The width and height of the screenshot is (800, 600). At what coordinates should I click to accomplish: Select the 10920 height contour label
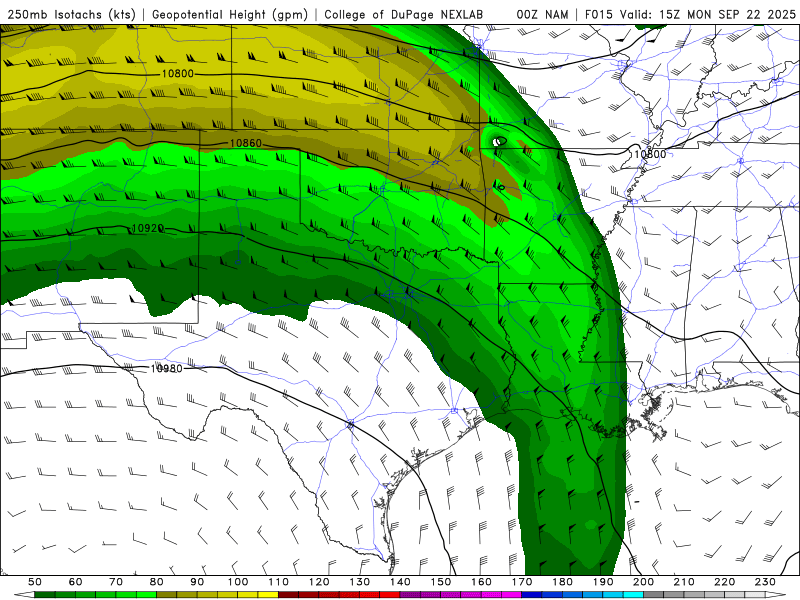(x=147, y=228)
